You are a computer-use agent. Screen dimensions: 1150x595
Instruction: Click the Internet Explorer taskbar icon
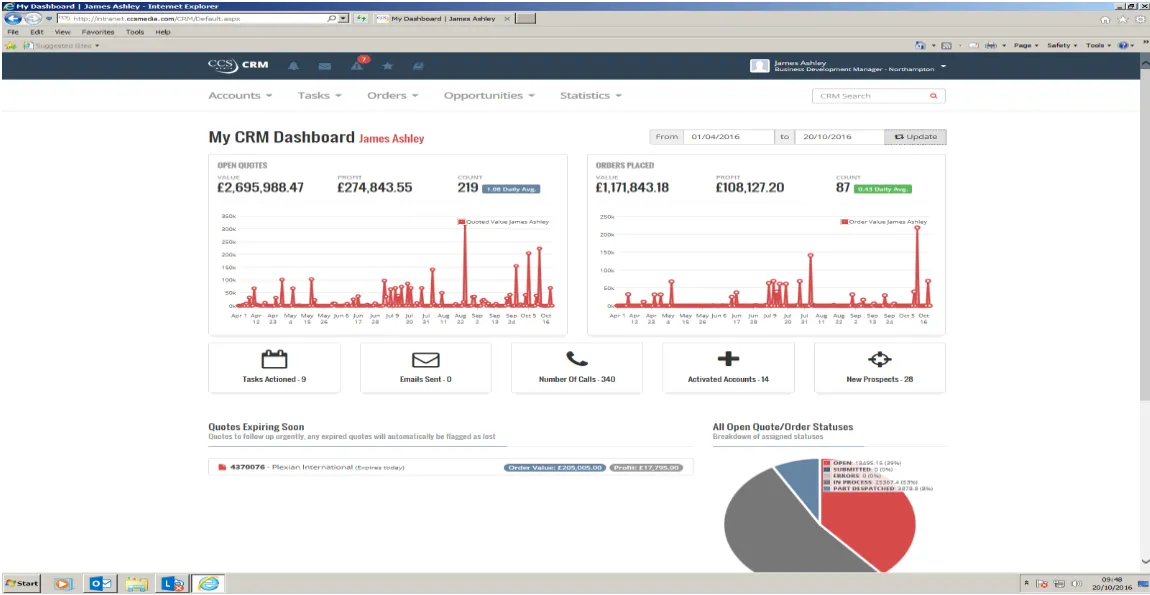(209, 584)
